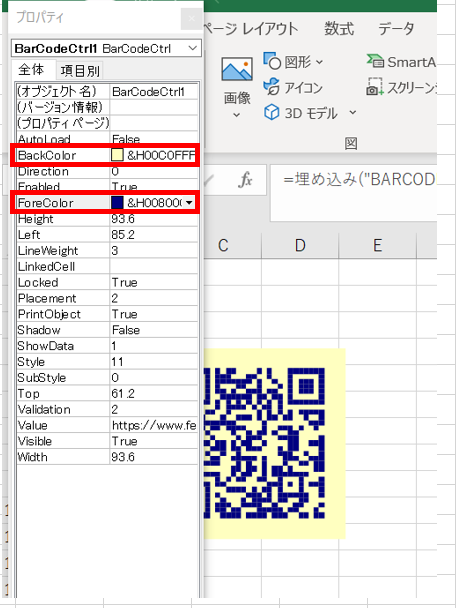Image resolution: width=456 pixels, height=608 pixels.
Task: Click the アイコン (Icons) insert button
Action: click(x=293, y=87)
